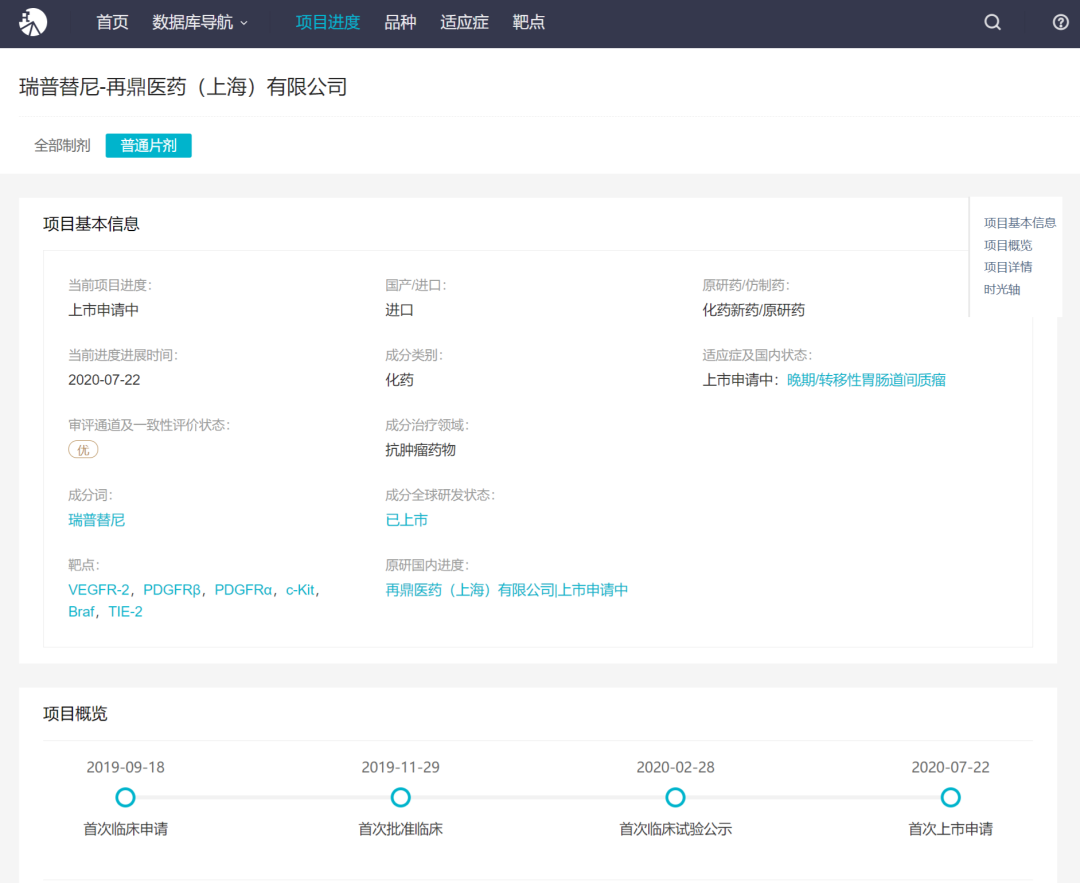Open 再鼎医药（上海）有限公司|上市申请中 link
This screenshot has height=883, width=1080.
point(506,590)
